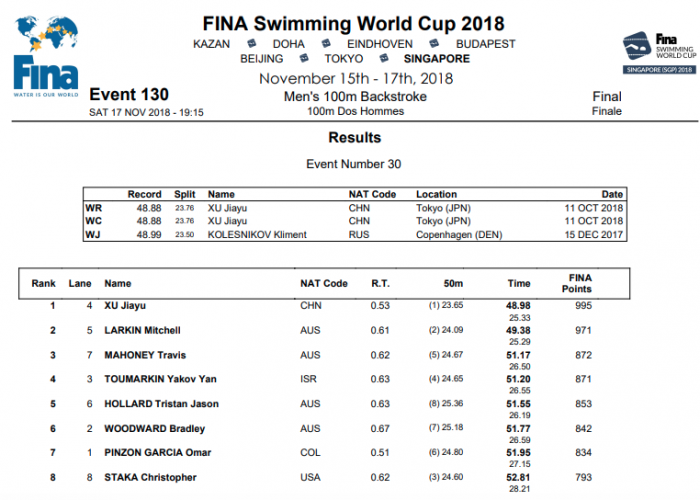Click the separator icon between BEIJING and TOKYO
The width and height of the screenshot is (700, 500).
(304, 59)
